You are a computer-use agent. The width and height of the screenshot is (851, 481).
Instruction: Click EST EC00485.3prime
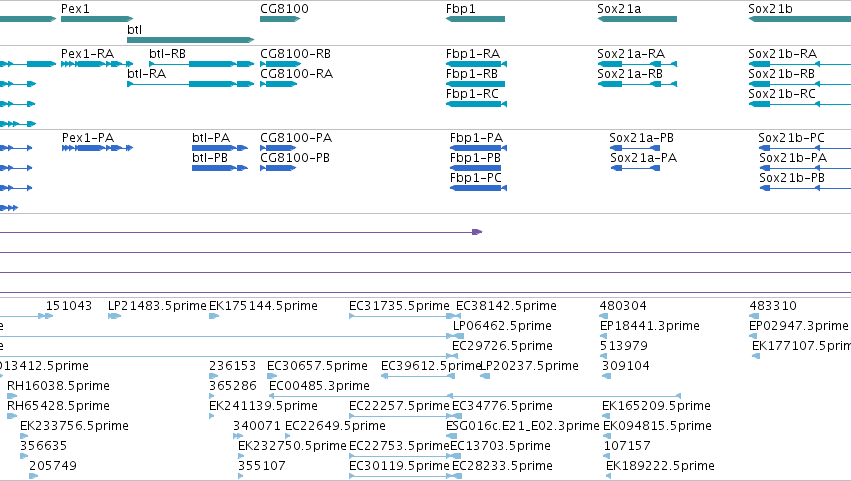[x=319, y=386]
